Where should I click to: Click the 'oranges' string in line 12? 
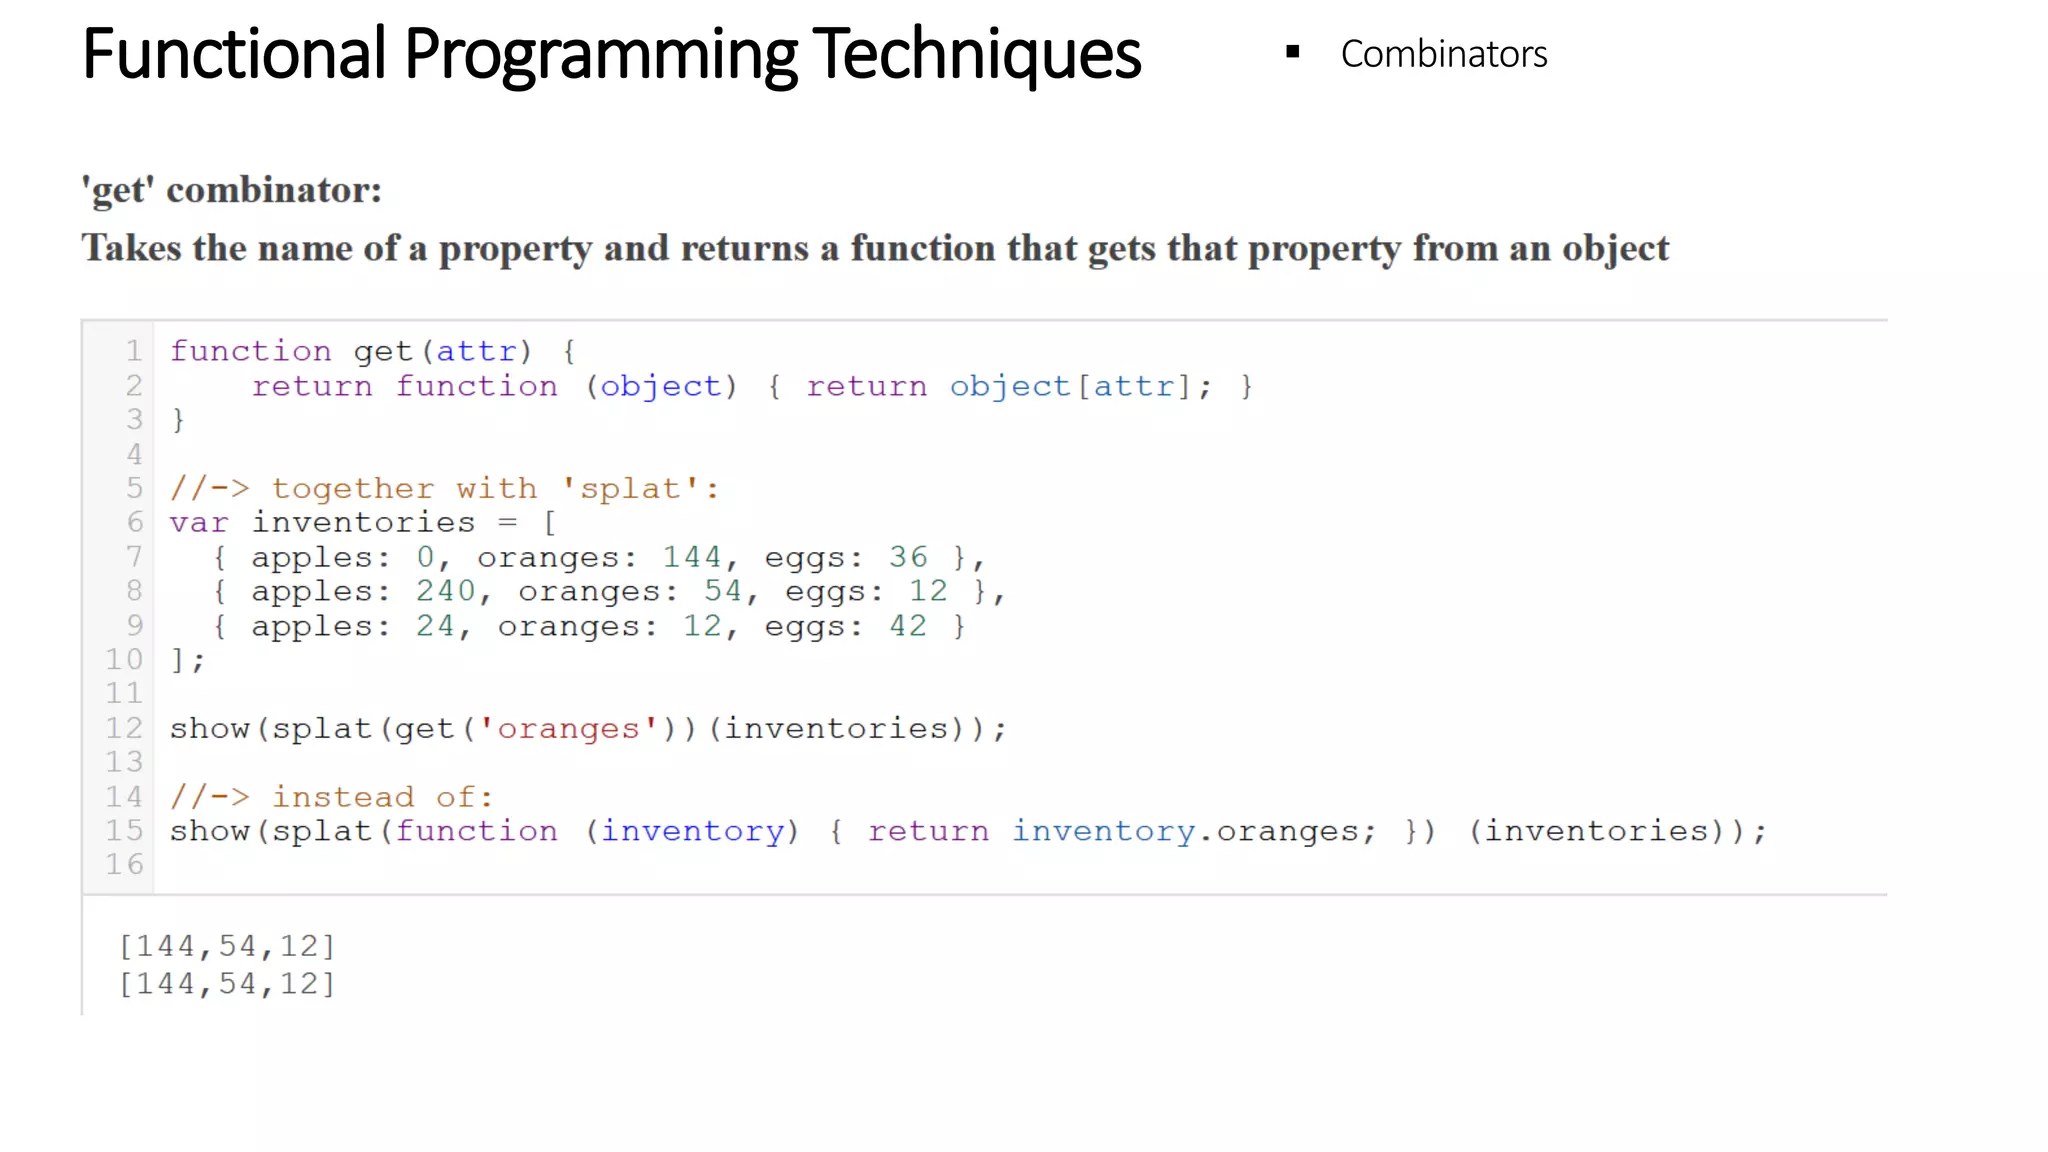click(568, 729)
